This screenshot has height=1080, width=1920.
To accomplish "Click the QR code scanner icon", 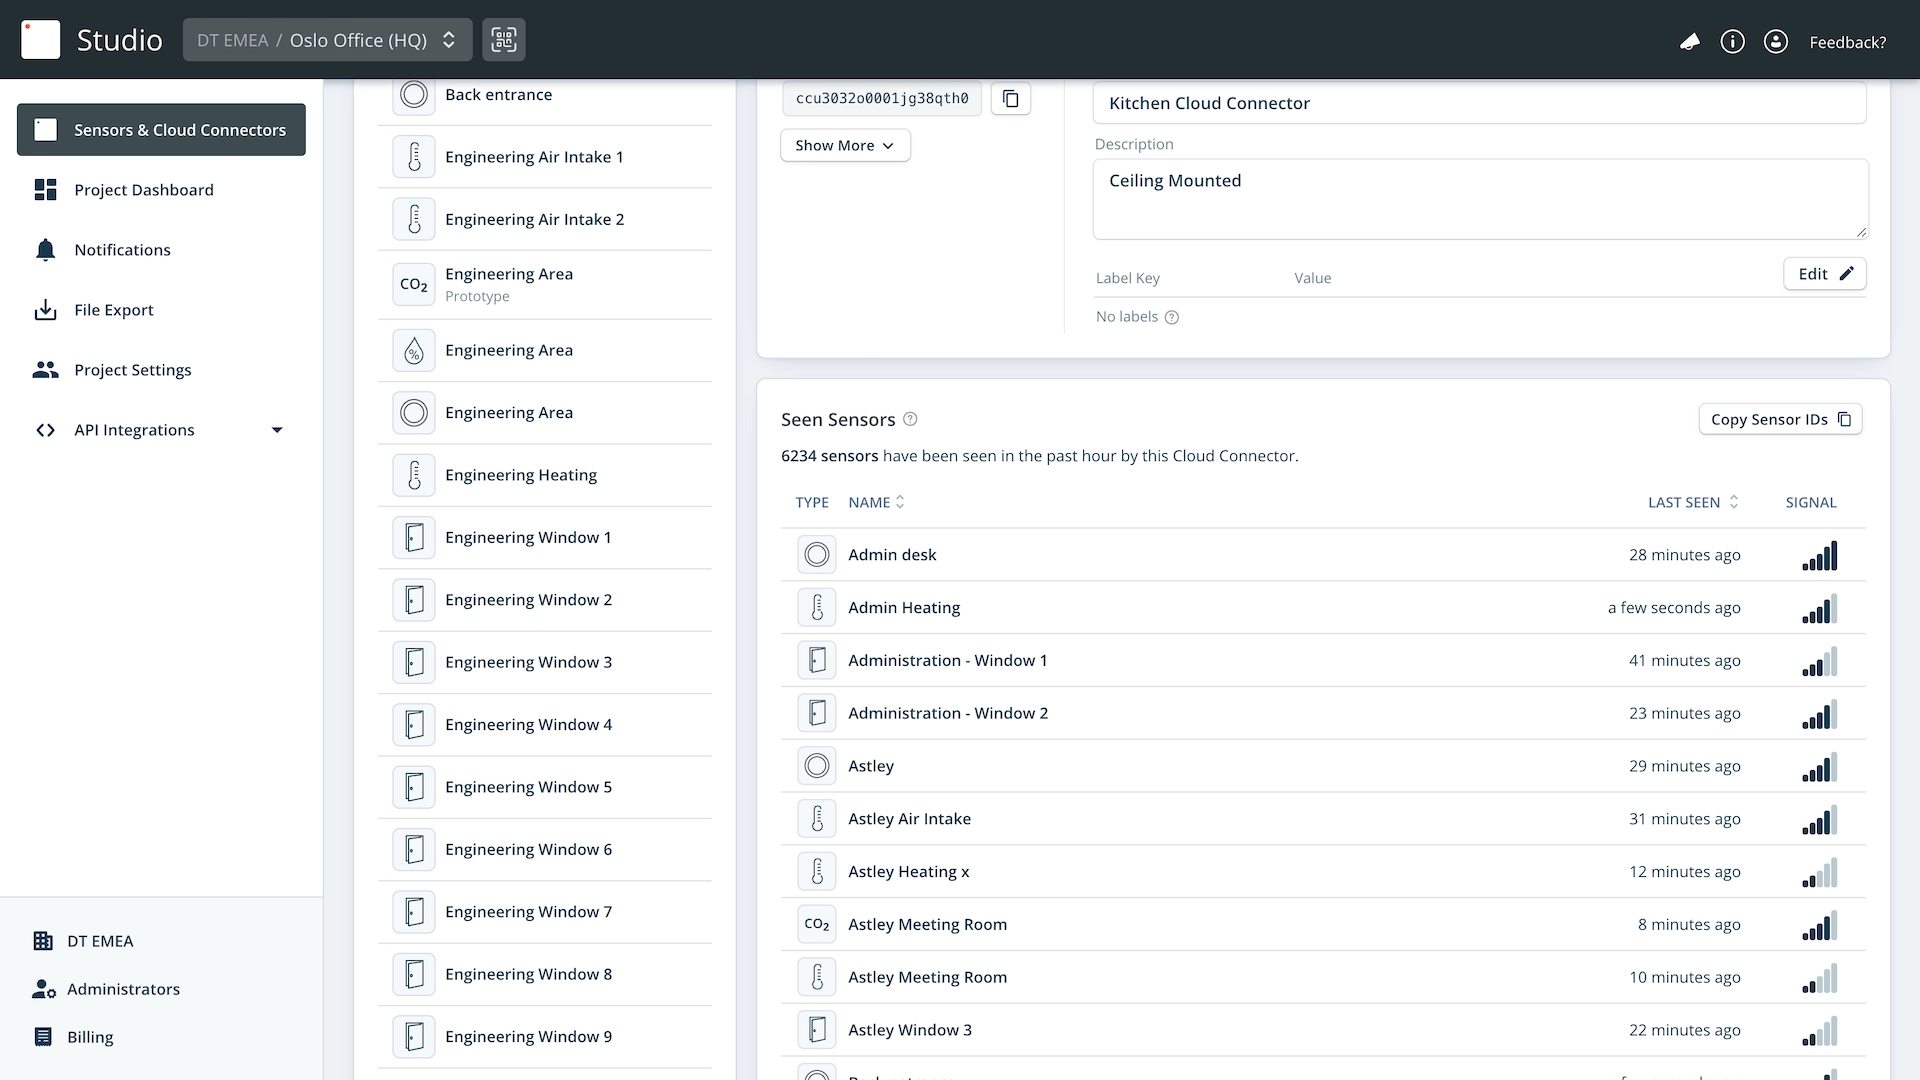I will tap(503, 40).
